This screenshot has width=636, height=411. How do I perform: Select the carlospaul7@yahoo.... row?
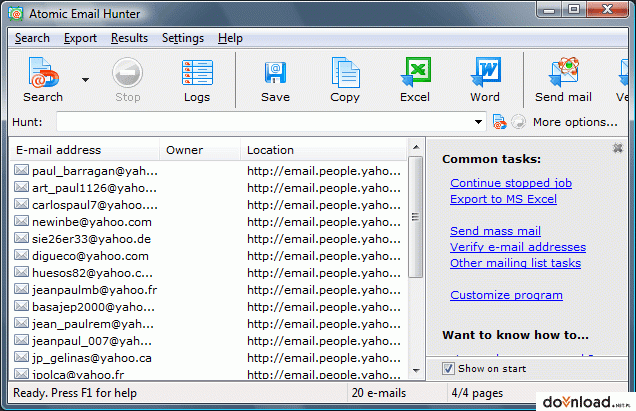click(208, 205)
